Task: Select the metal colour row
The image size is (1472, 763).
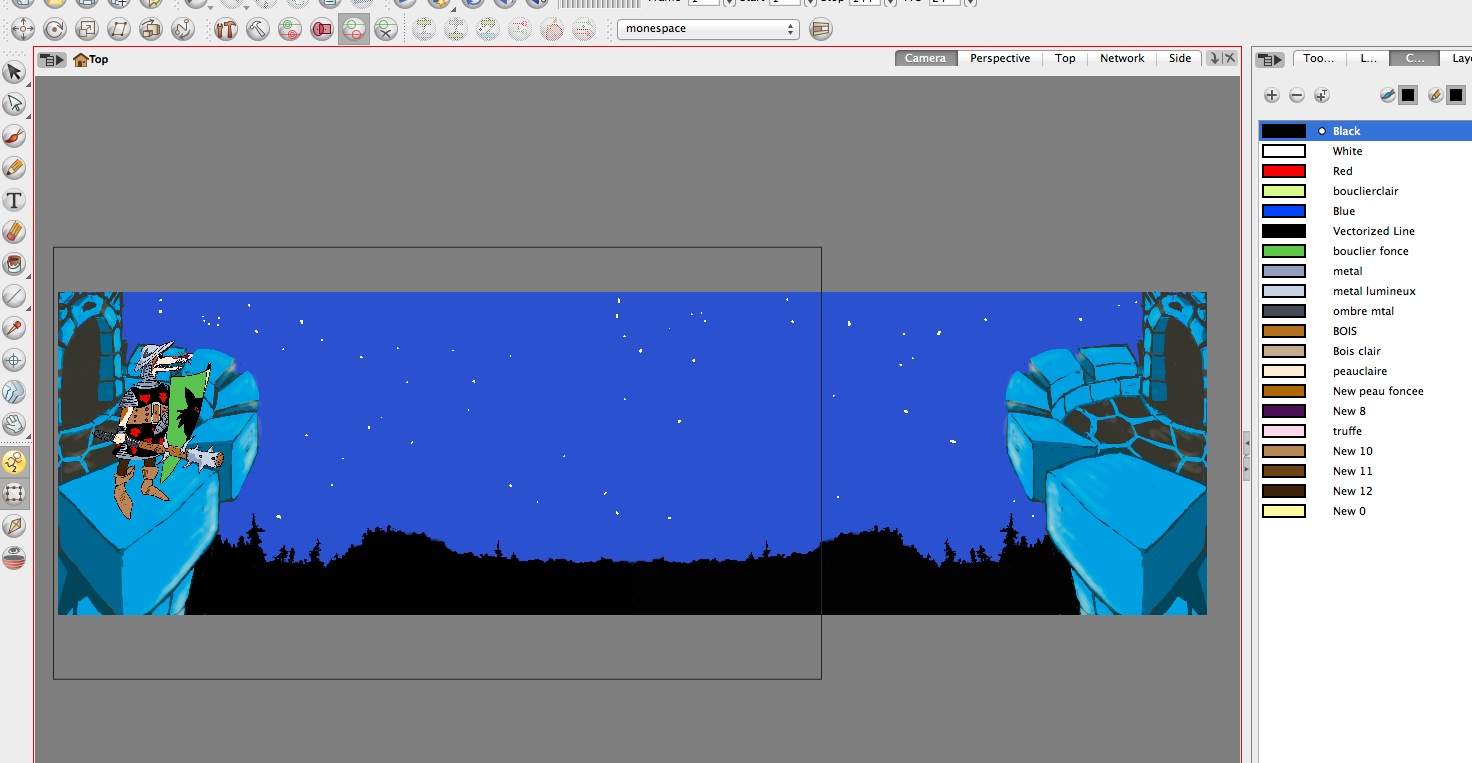Action: click(x=1365, y=271)
